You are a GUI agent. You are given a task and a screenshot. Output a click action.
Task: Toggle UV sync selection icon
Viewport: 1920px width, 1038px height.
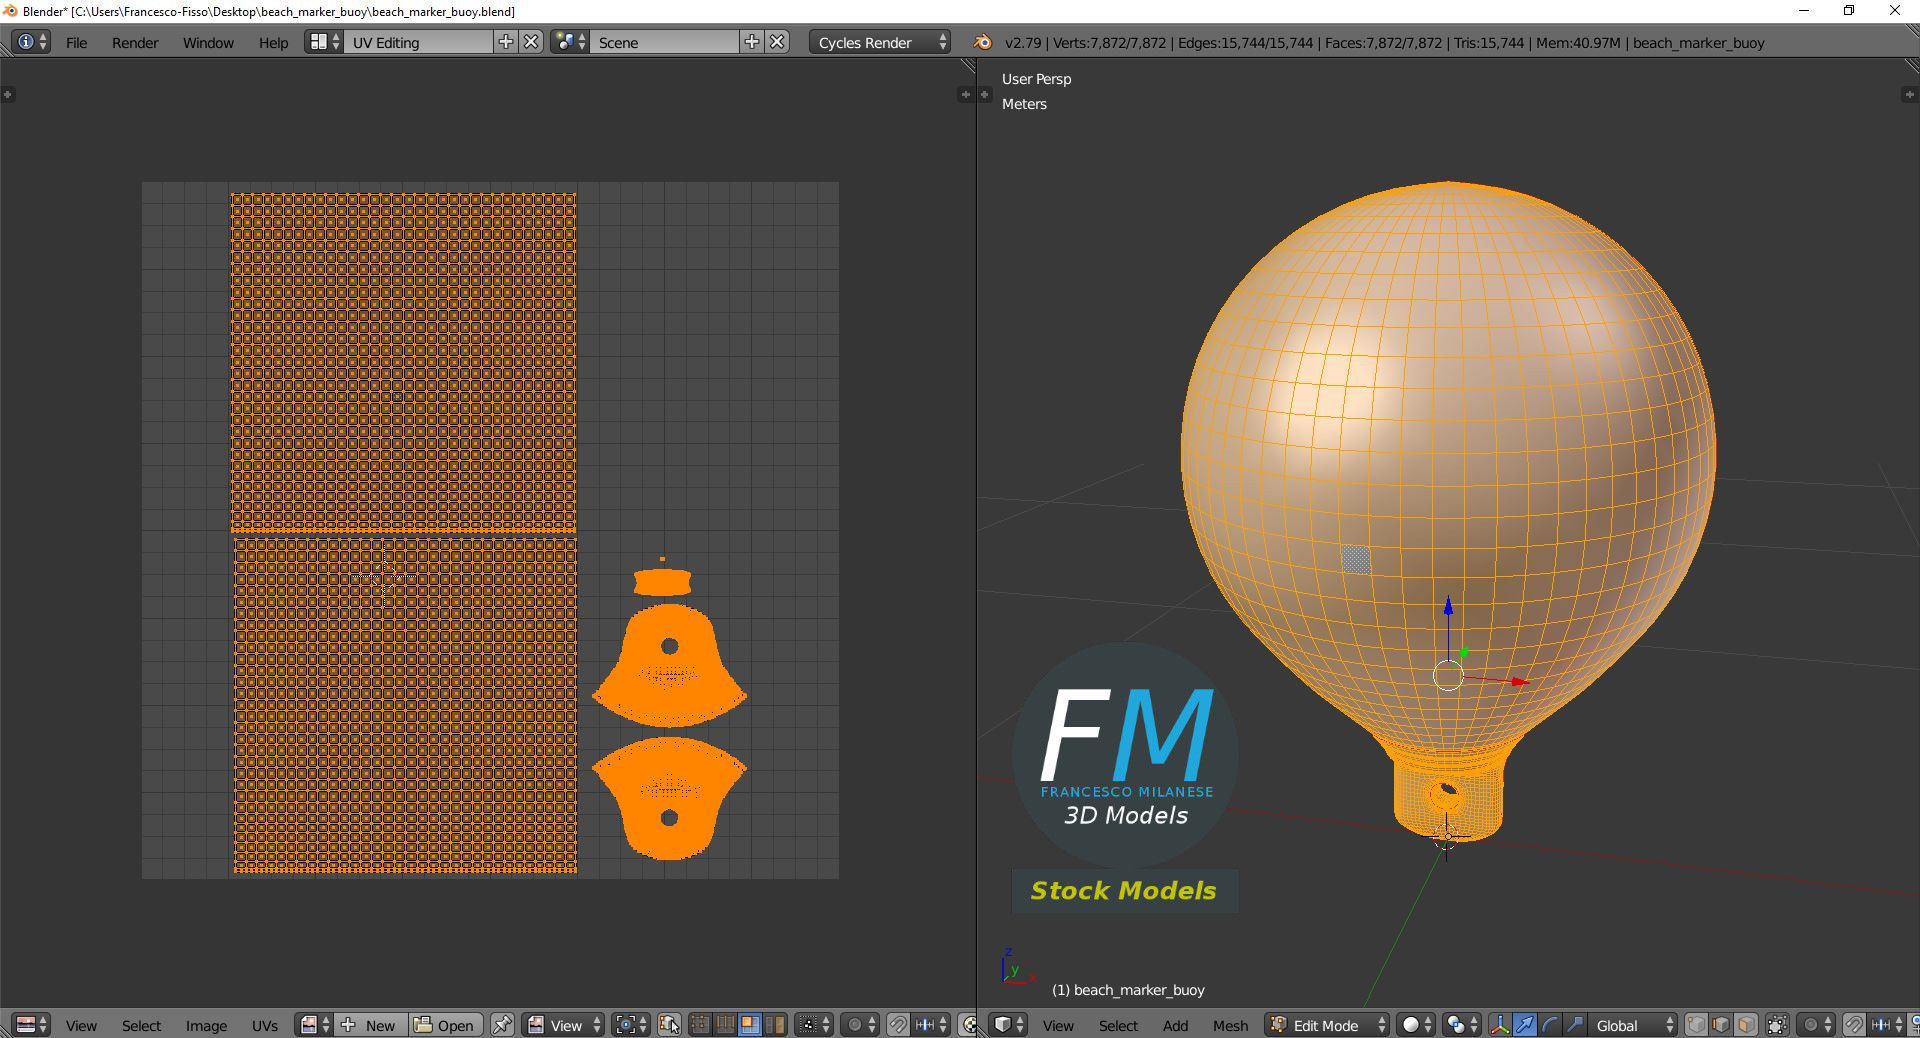pyautogui.click(x=669, y=1025)
